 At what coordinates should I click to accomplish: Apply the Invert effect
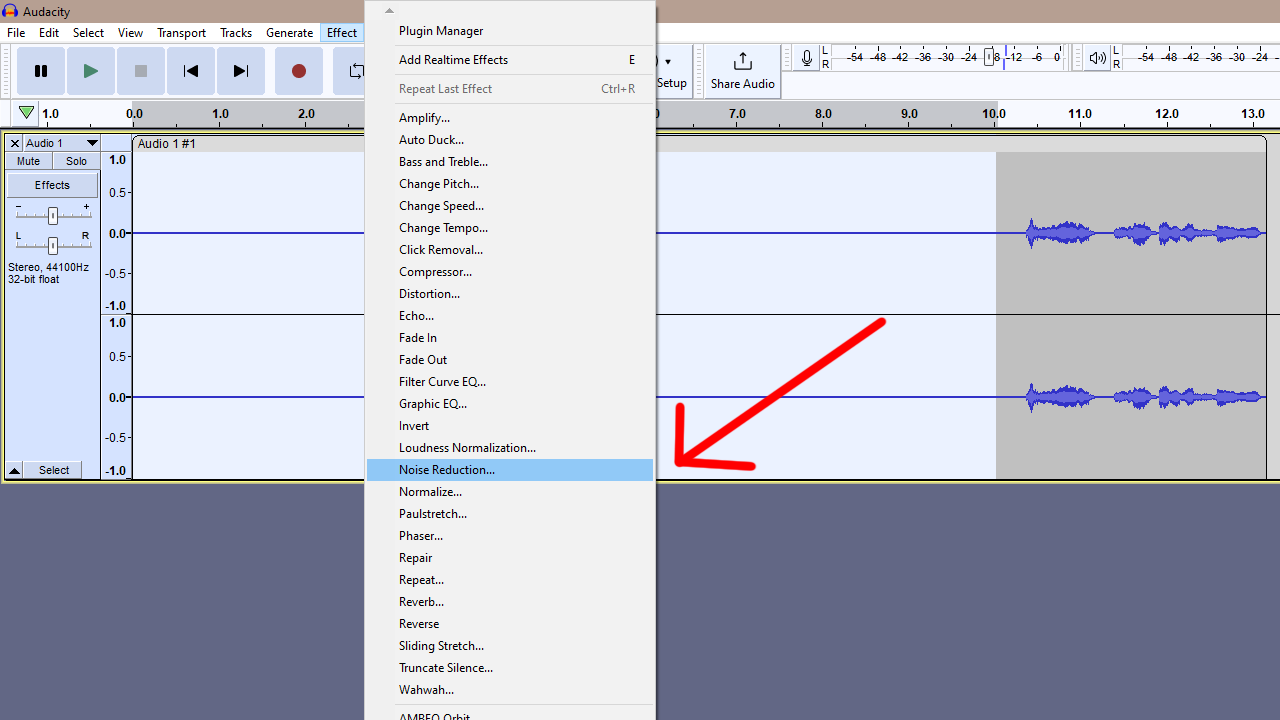(x=510, y=426)
